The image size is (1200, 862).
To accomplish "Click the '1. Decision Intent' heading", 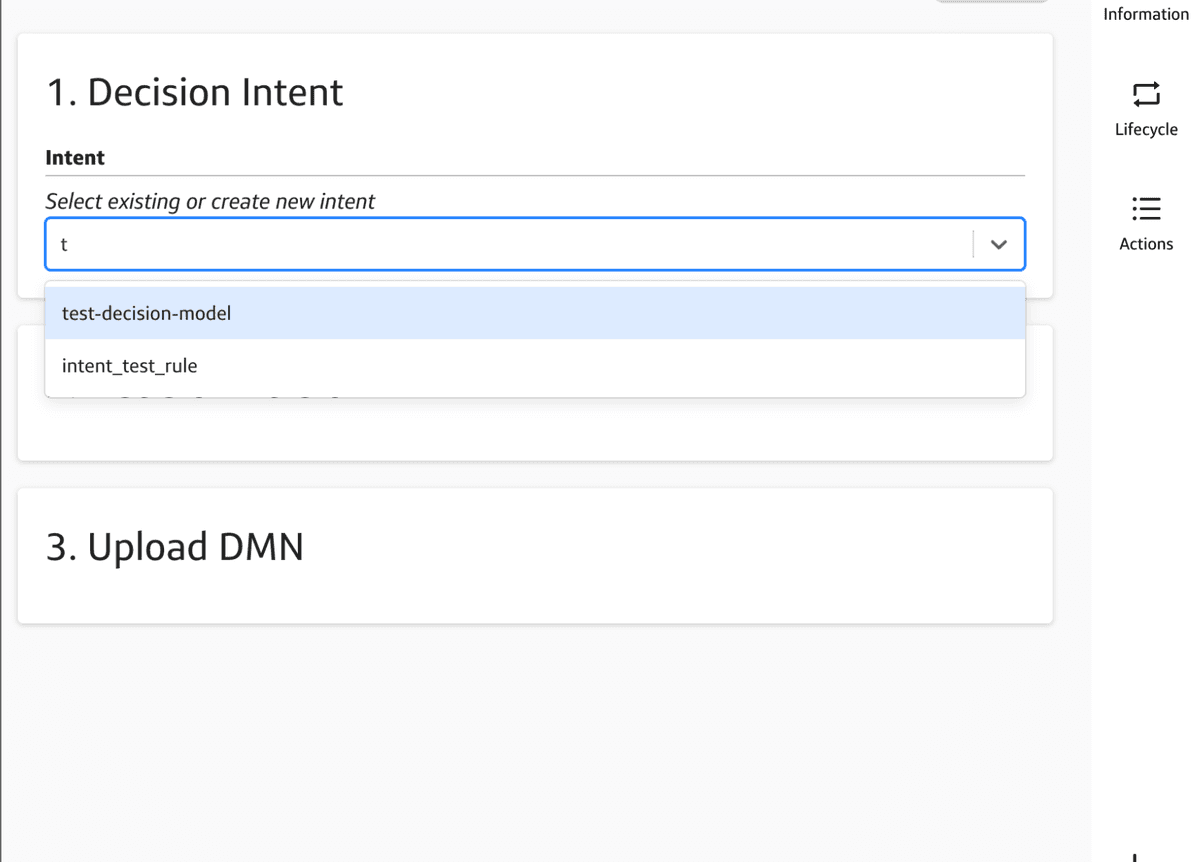I will pos(195,92).
